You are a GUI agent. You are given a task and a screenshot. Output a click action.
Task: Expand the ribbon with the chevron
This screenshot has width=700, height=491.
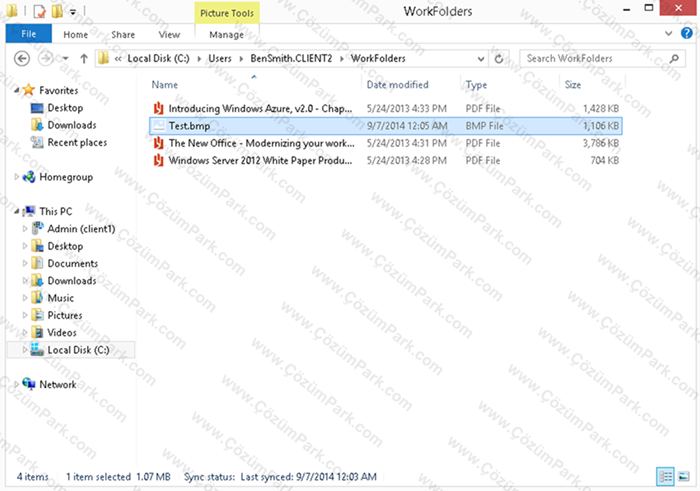pos(668,33)
